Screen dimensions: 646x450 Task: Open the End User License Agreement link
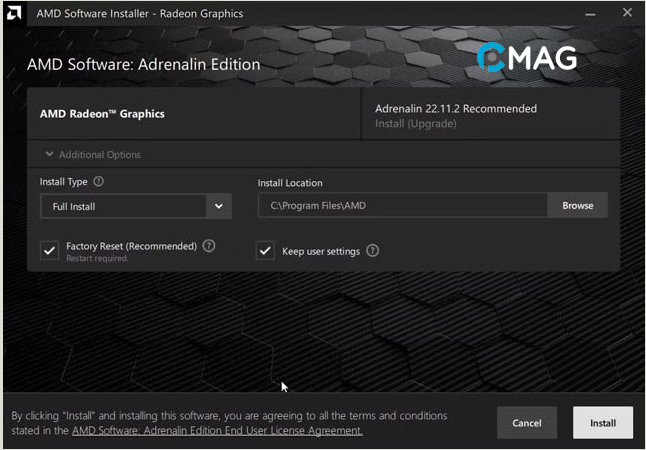point(217,430)
